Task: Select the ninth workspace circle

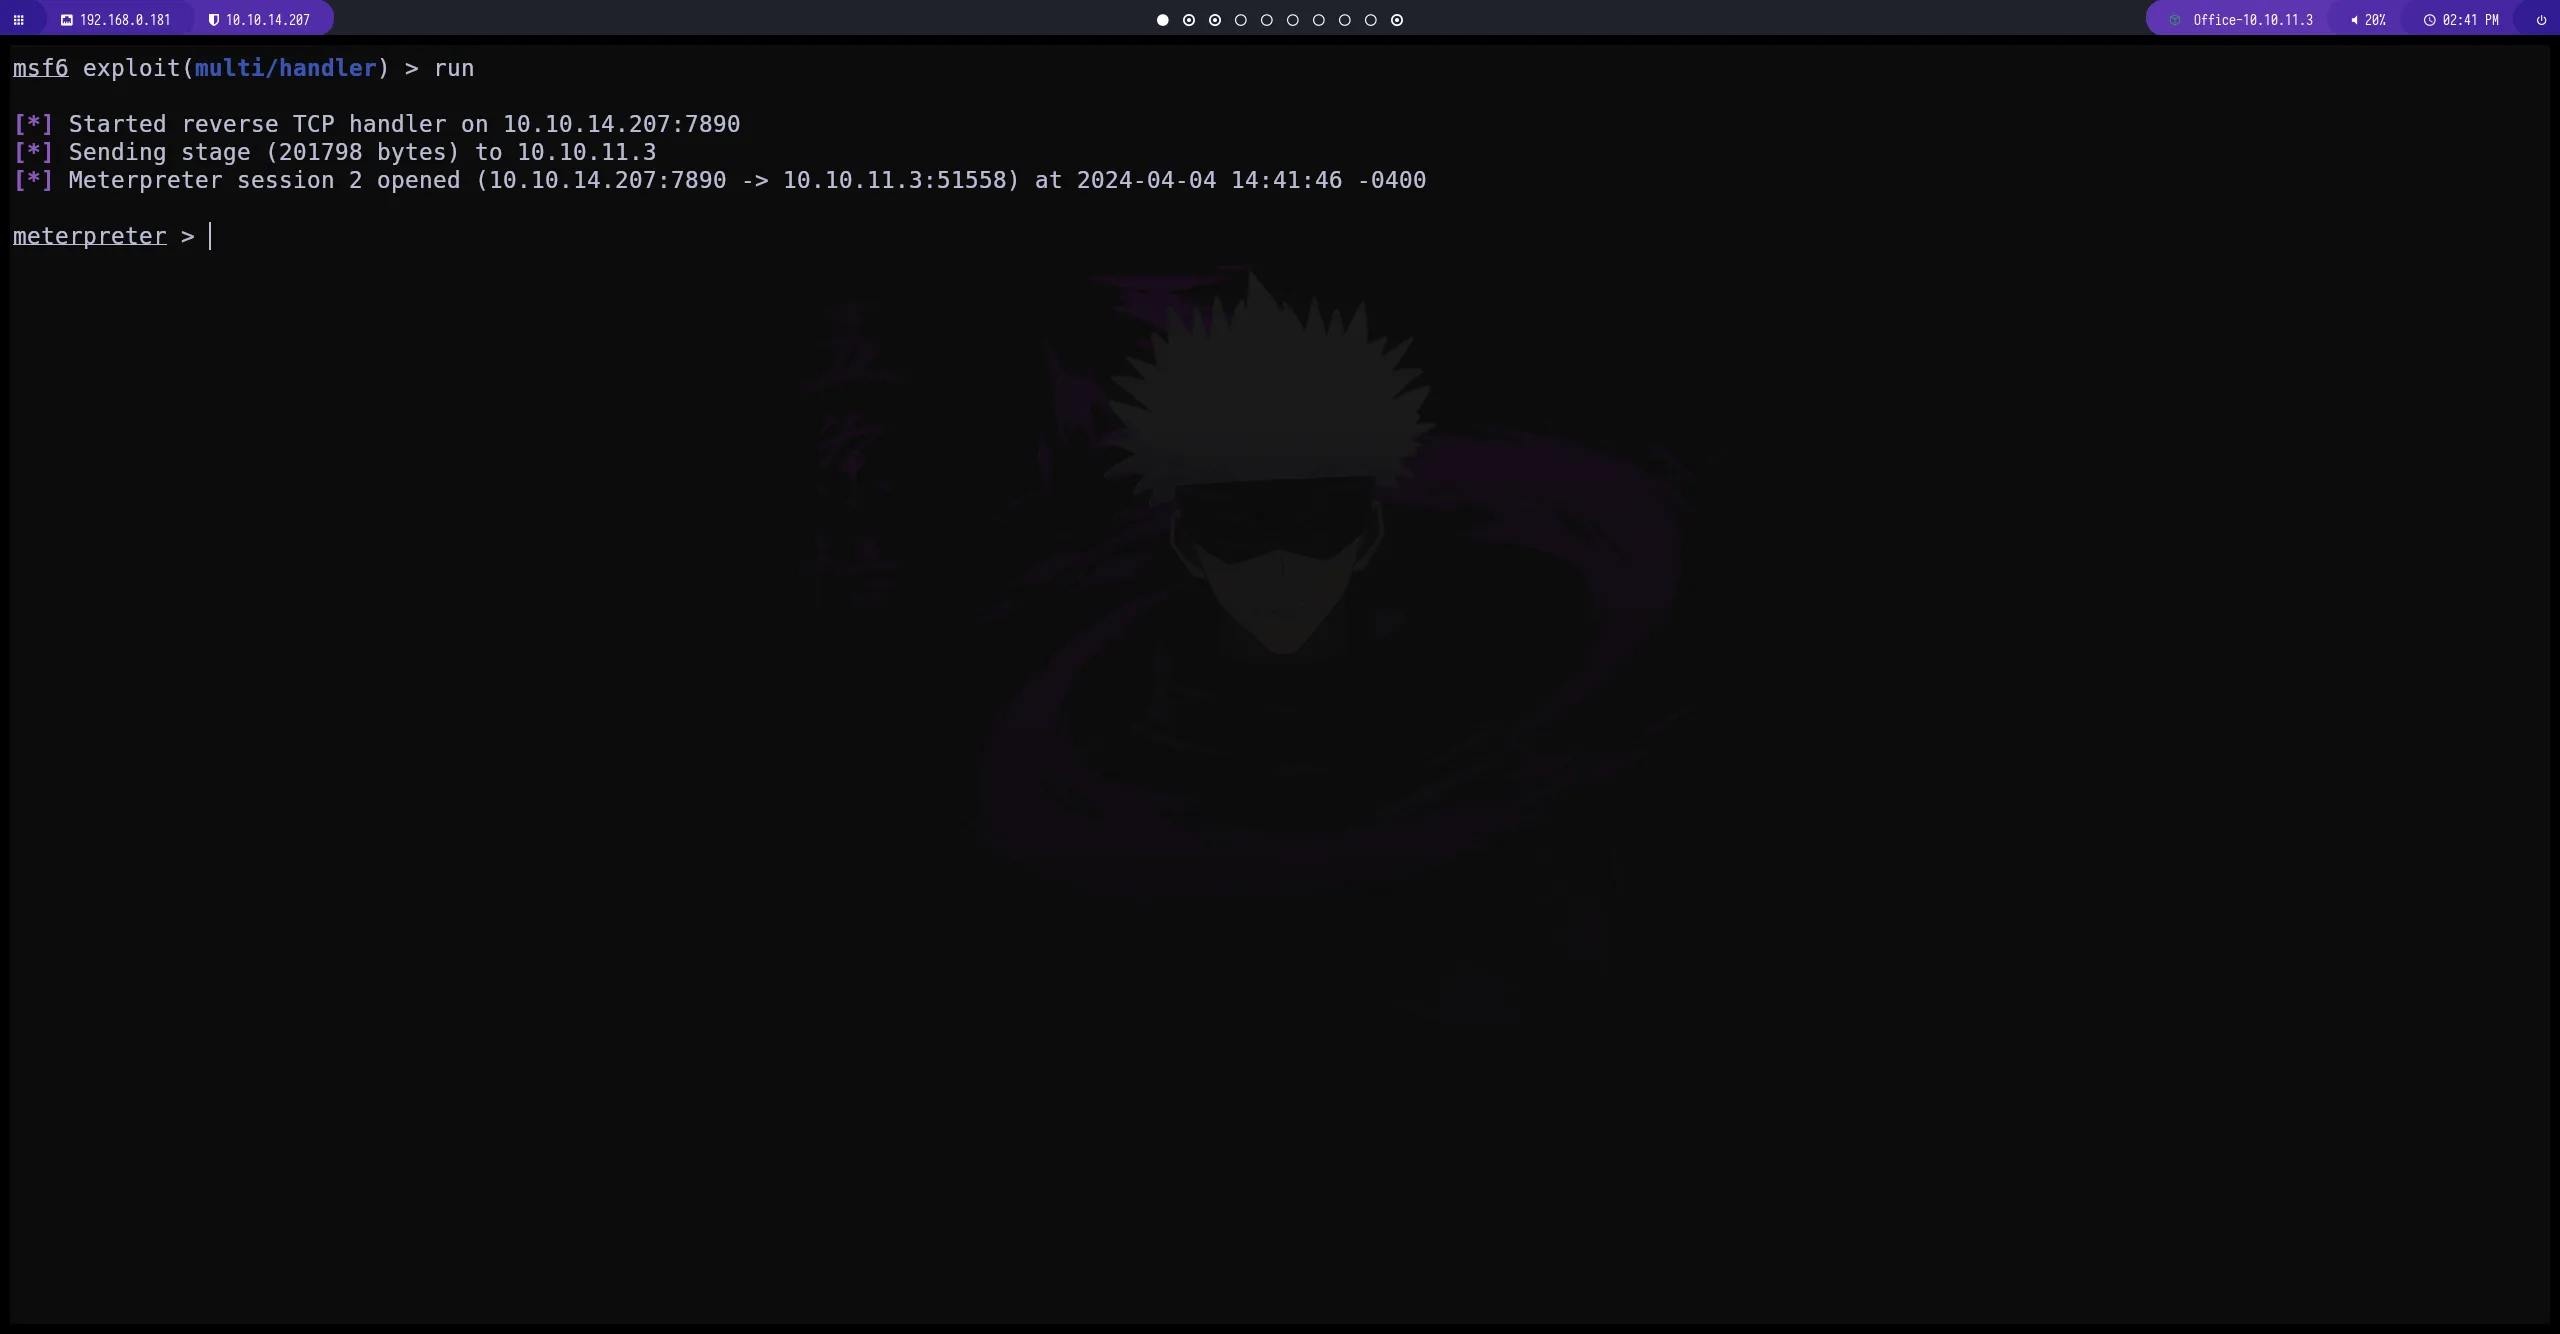Action: pos(1371,20)
